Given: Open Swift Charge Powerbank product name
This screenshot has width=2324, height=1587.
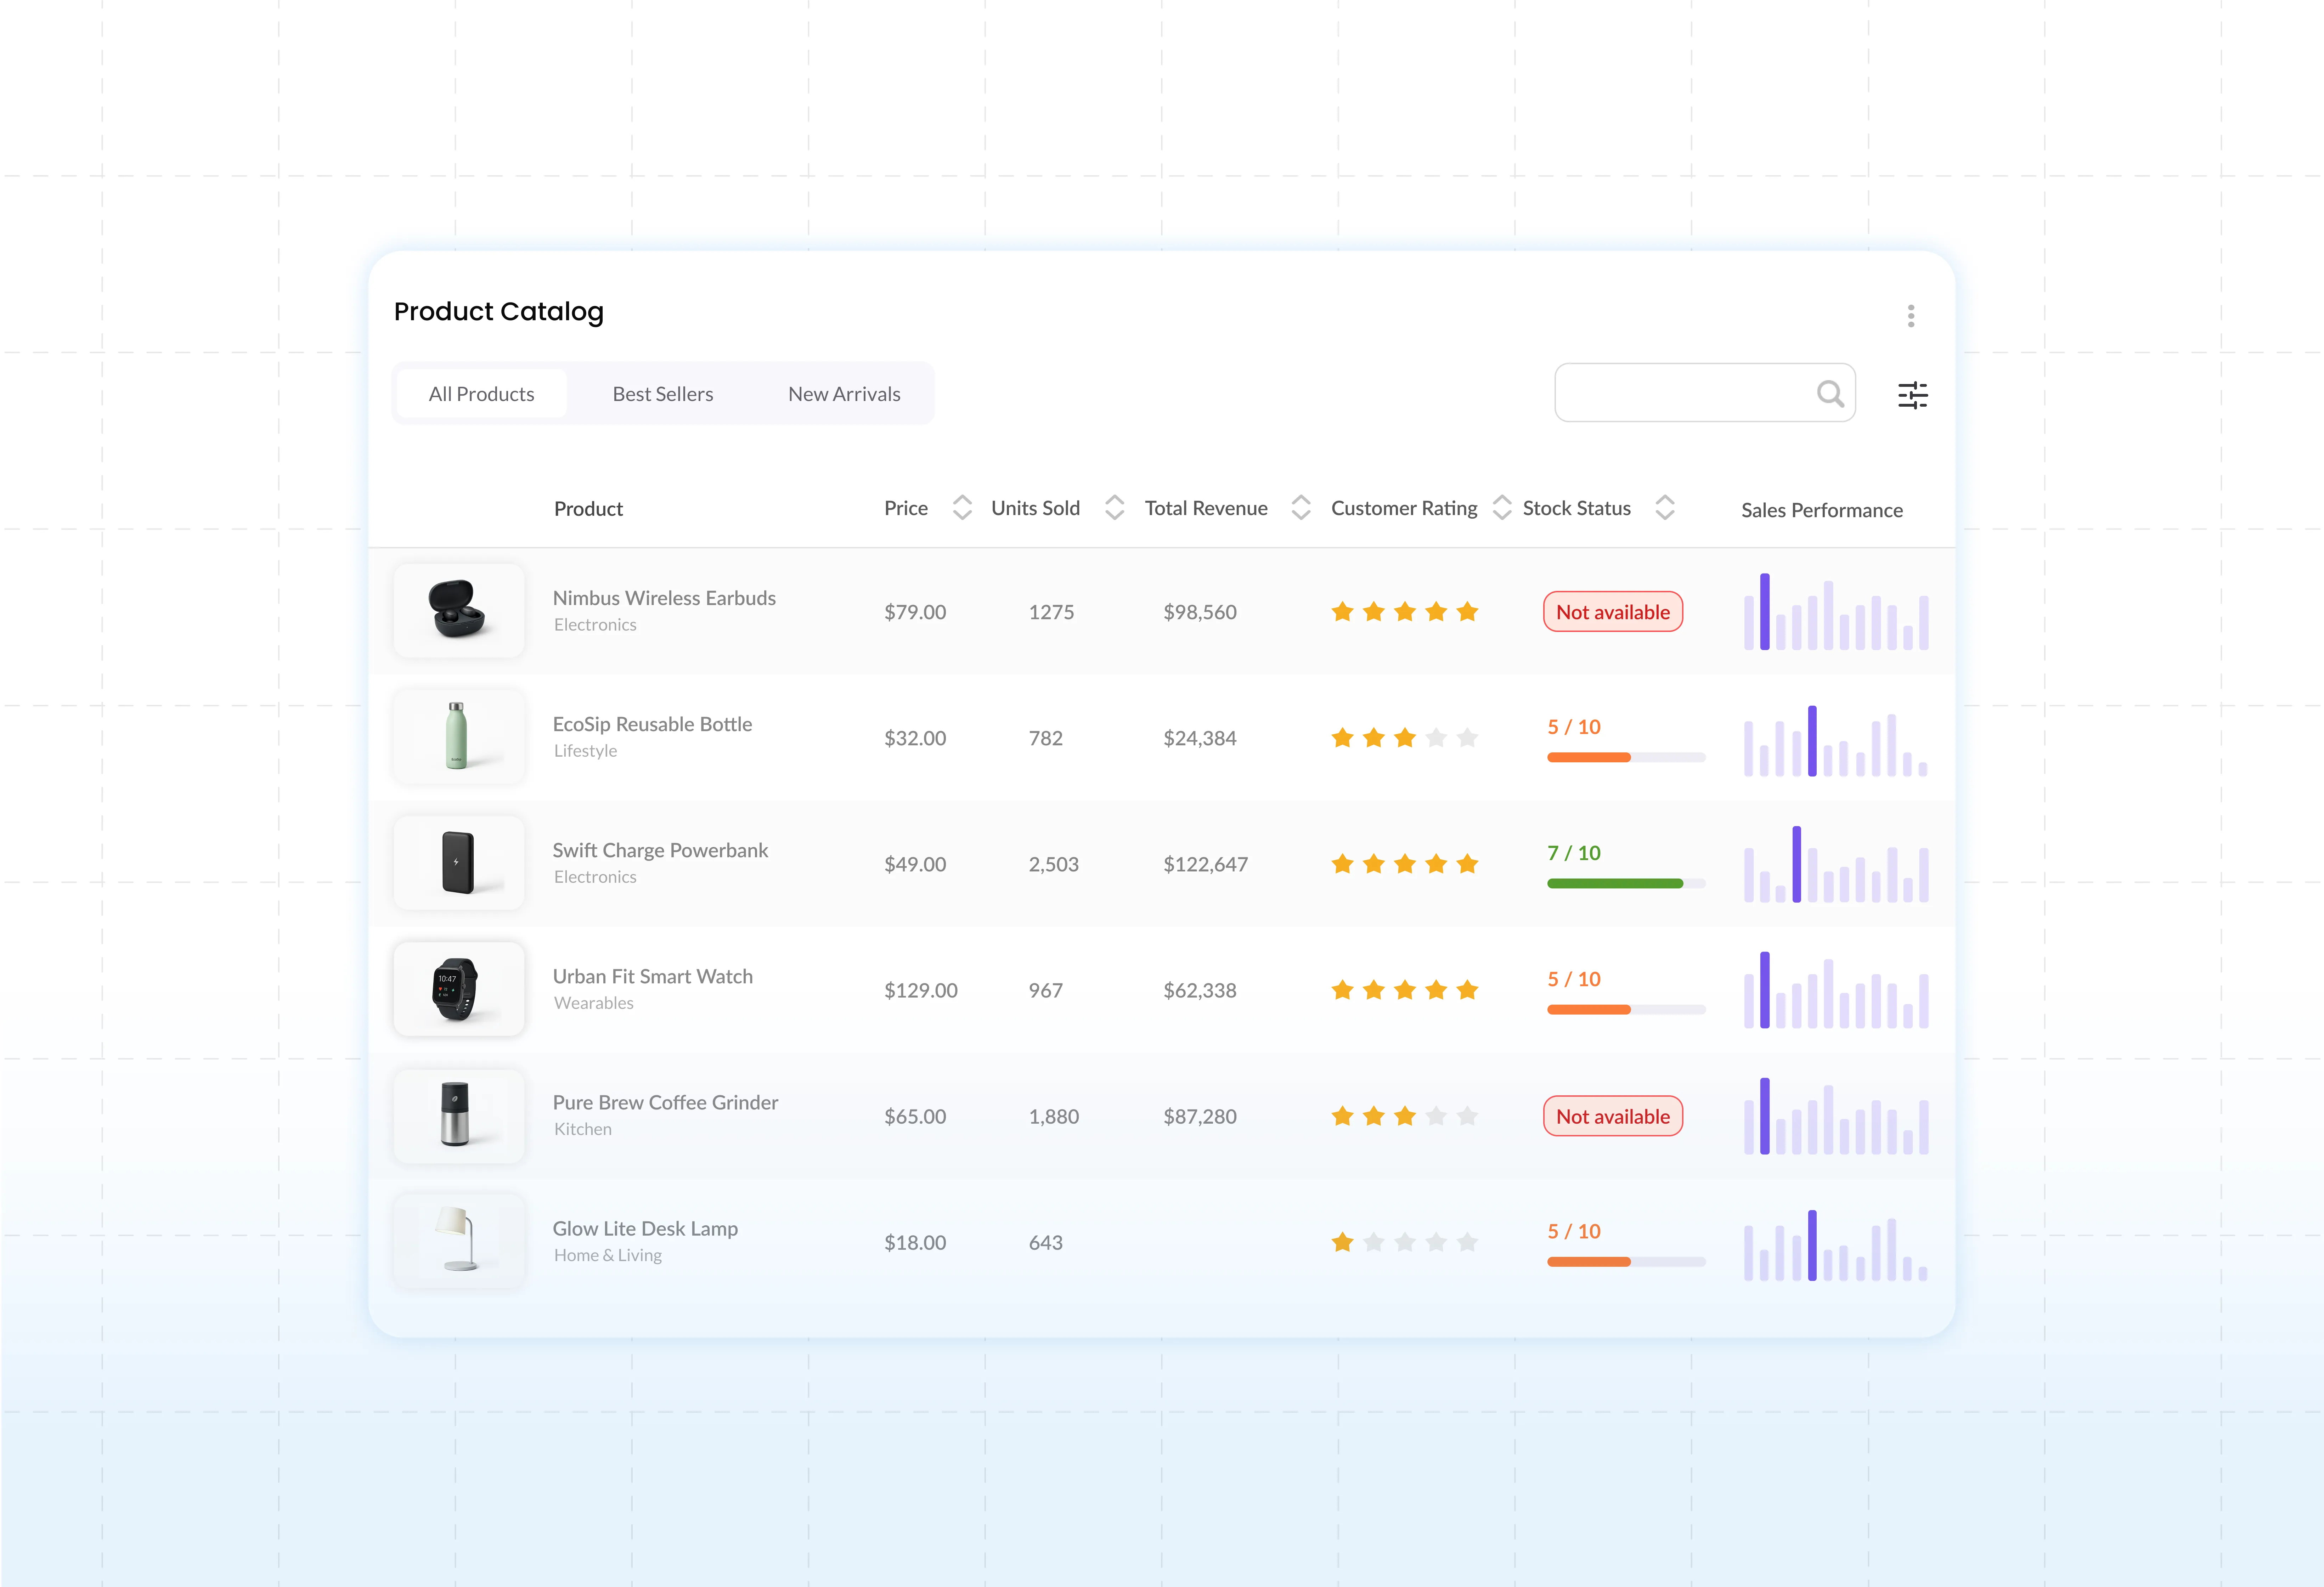Looking at the screenshot, I should (660, 850).
